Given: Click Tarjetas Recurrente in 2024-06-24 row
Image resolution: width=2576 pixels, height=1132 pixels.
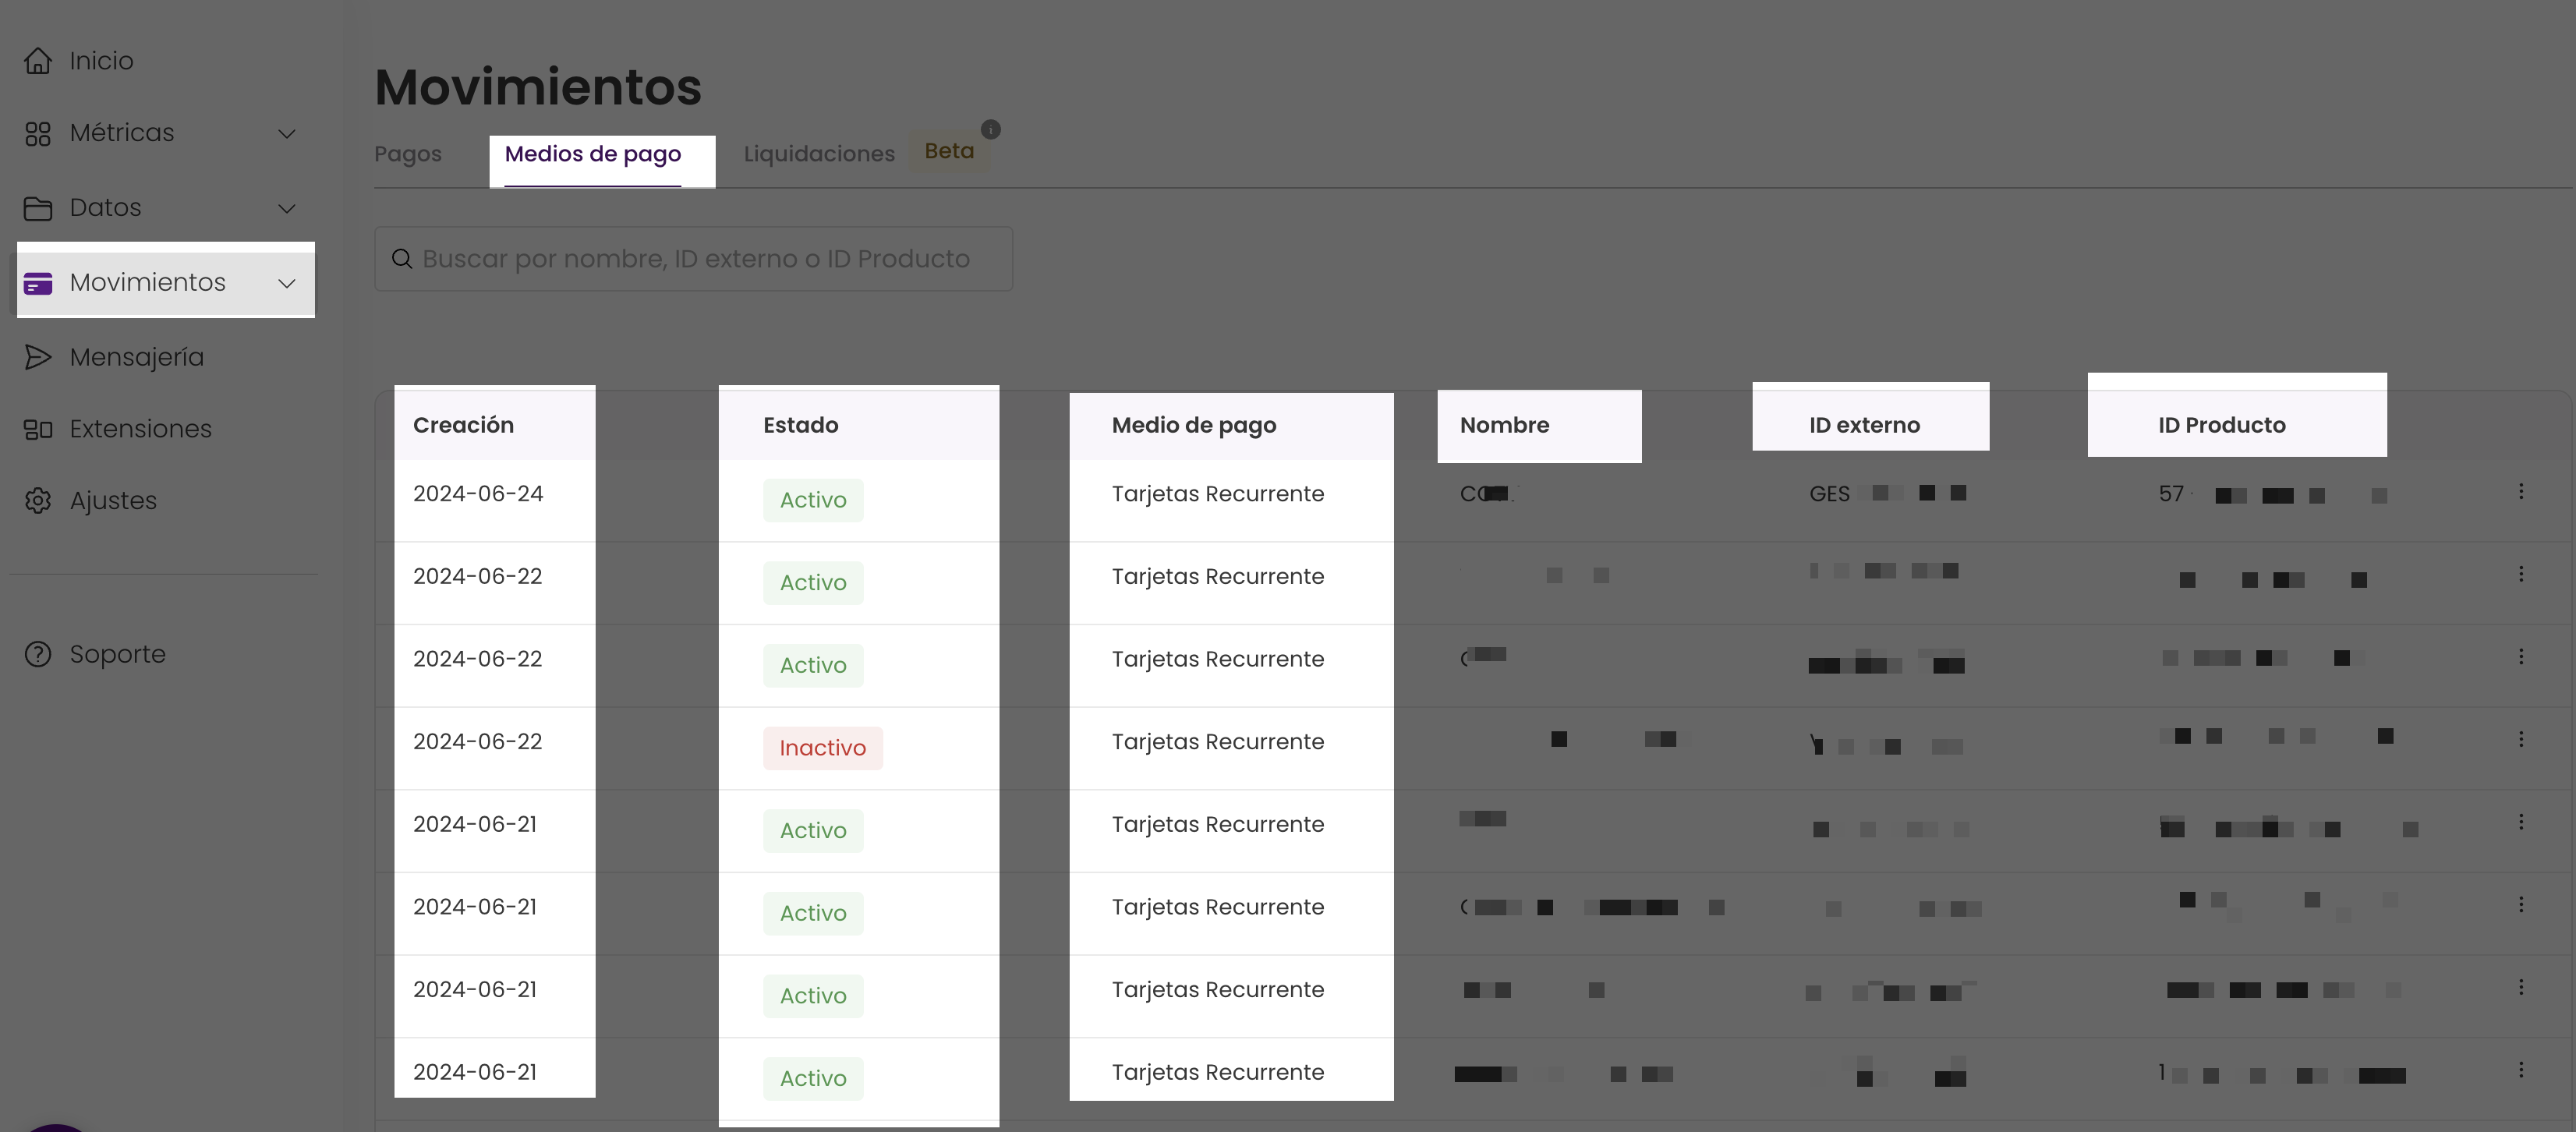Looking at the screenshot, I should click(1218, 494).
